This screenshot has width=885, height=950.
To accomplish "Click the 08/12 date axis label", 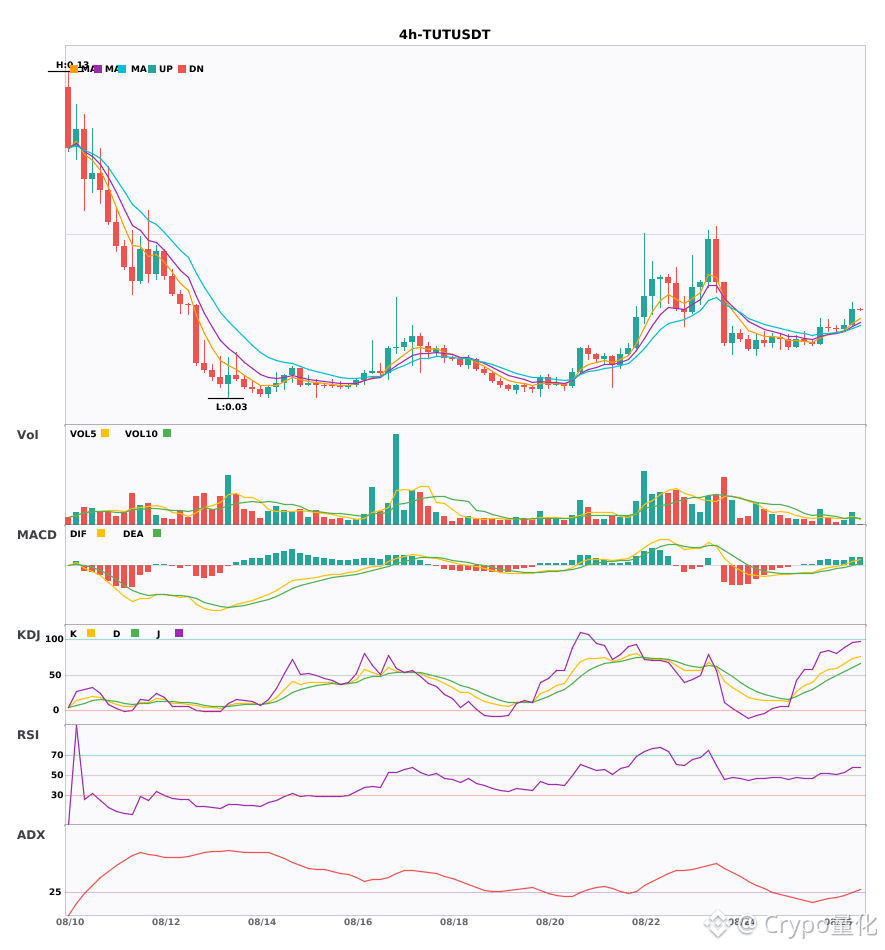I will tap(166, 922).
